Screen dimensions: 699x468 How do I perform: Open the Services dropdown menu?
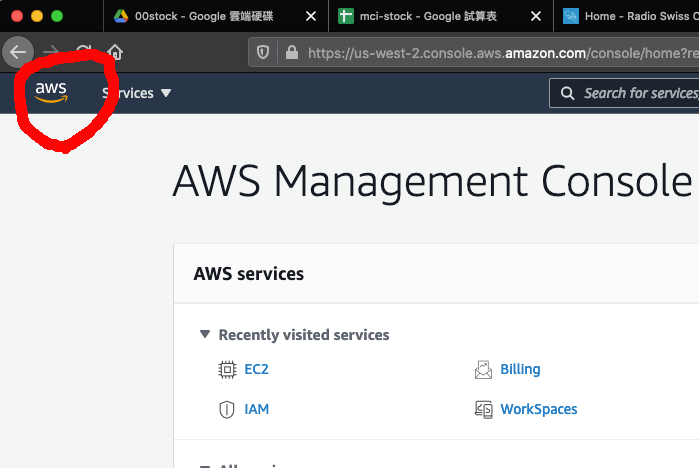pos(137,93)
